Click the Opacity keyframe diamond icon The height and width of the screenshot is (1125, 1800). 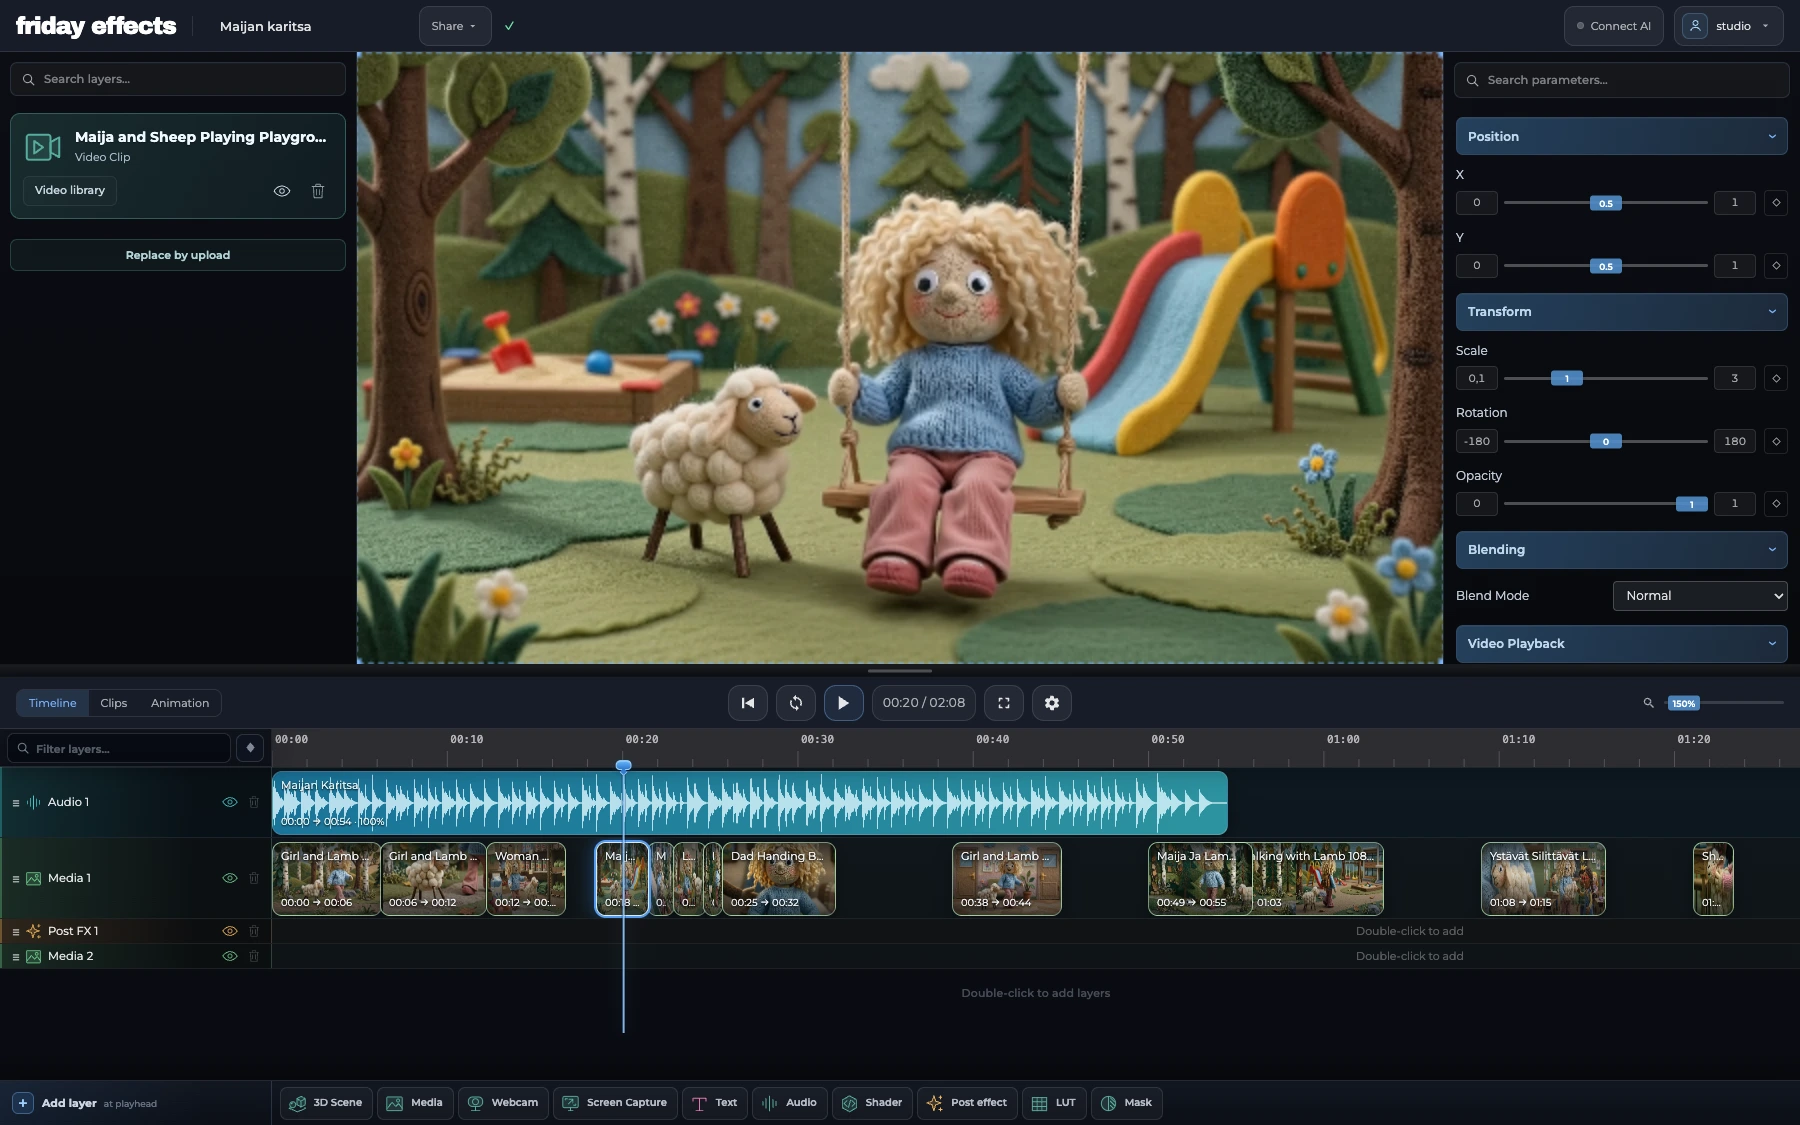1776,504
